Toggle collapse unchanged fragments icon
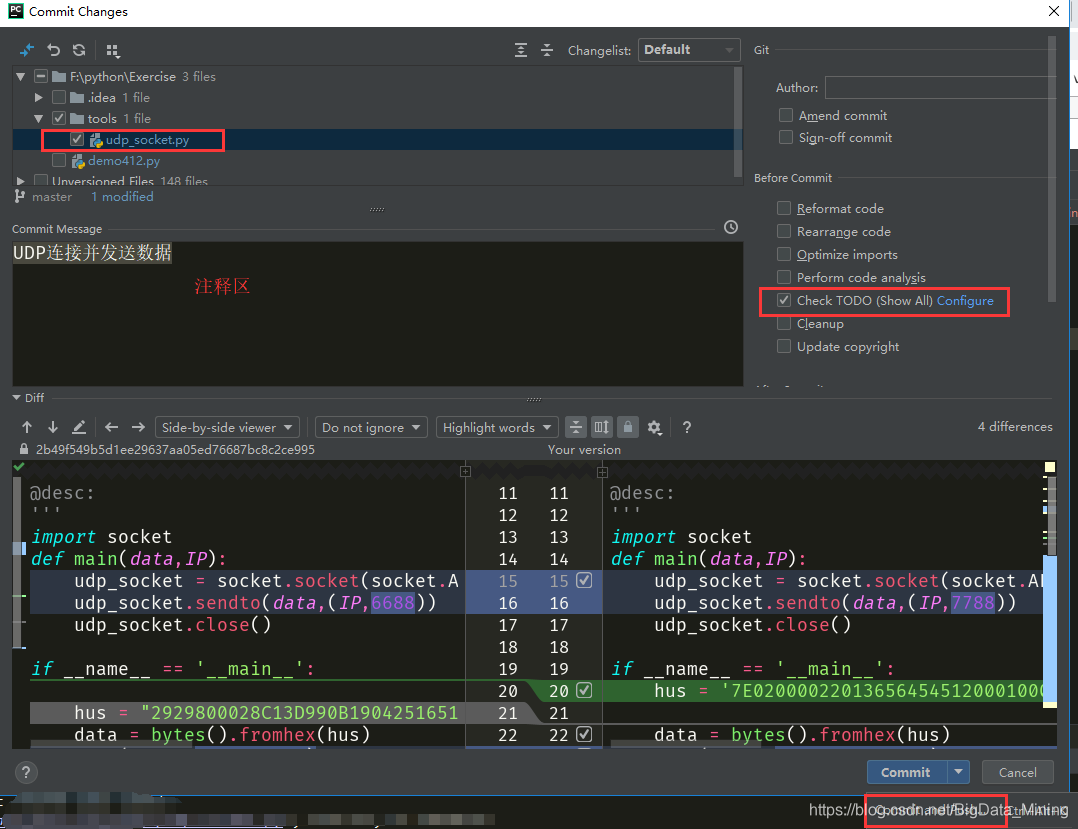 pos(575,428)
